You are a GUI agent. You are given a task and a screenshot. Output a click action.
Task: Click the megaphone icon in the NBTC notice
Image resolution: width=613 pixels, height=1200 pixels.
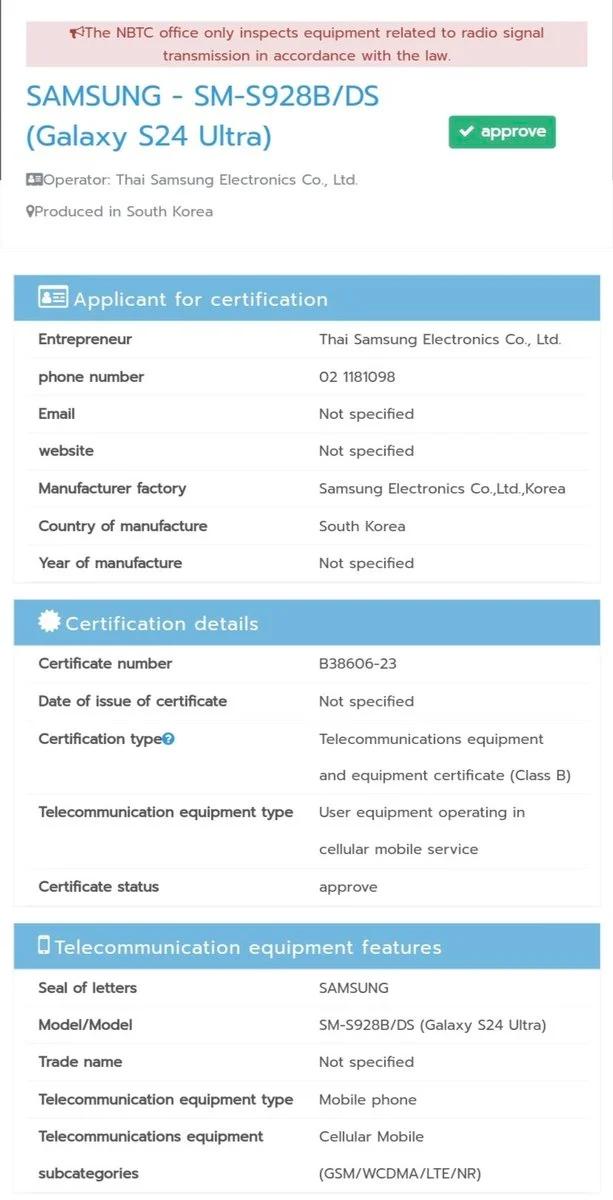[x=76, y=33]
